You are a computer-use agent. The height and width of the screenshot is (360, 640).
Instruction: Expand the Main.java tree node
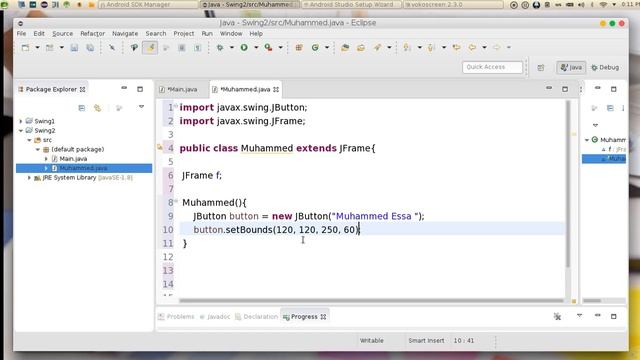(x=46, y=159)
